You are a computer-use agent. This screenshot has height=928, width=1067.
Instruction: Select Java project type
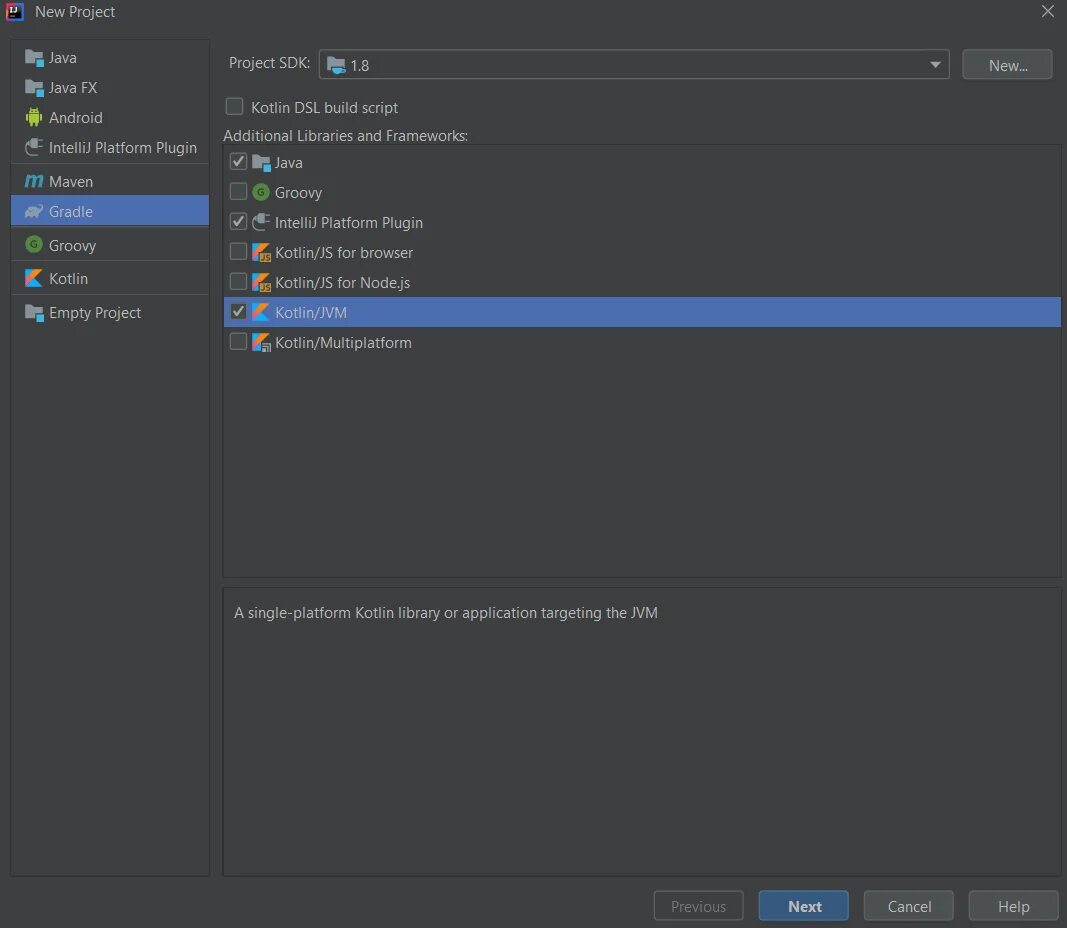point(110,58)
